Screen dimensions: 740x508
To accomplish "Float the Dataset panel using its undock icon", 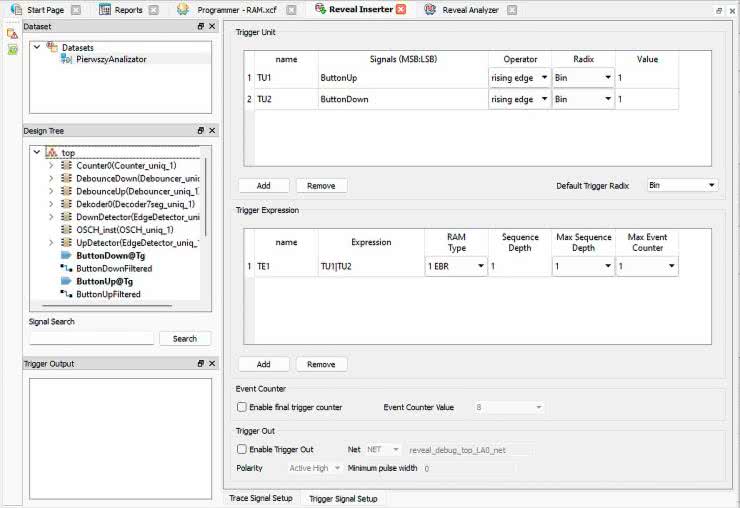I will 200,26.
